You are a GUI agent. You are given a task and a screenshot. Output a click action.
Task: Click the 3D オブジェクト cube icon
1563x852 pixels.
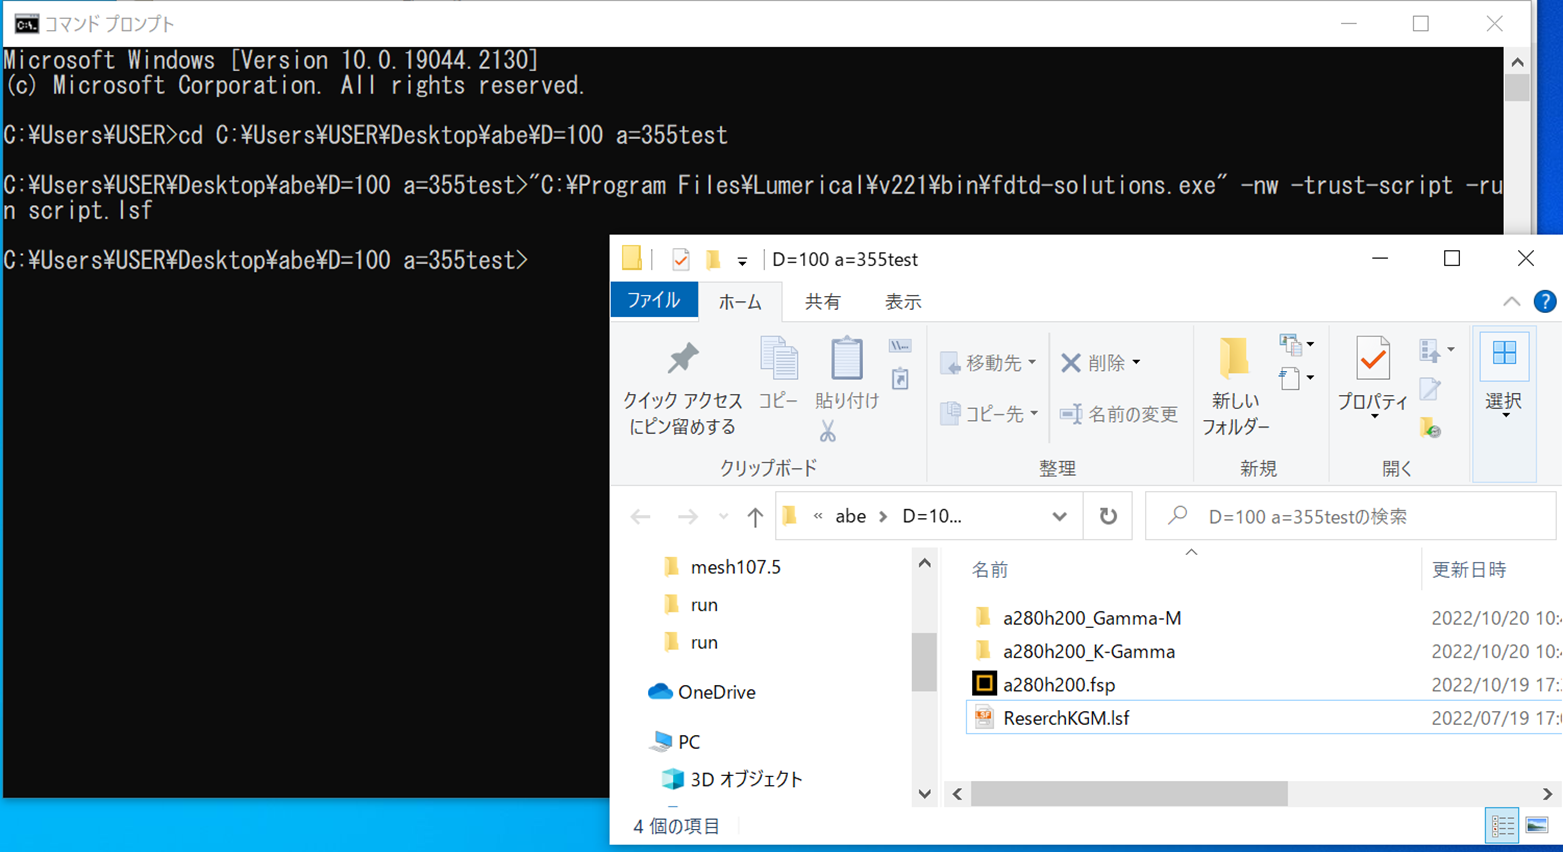672,779
